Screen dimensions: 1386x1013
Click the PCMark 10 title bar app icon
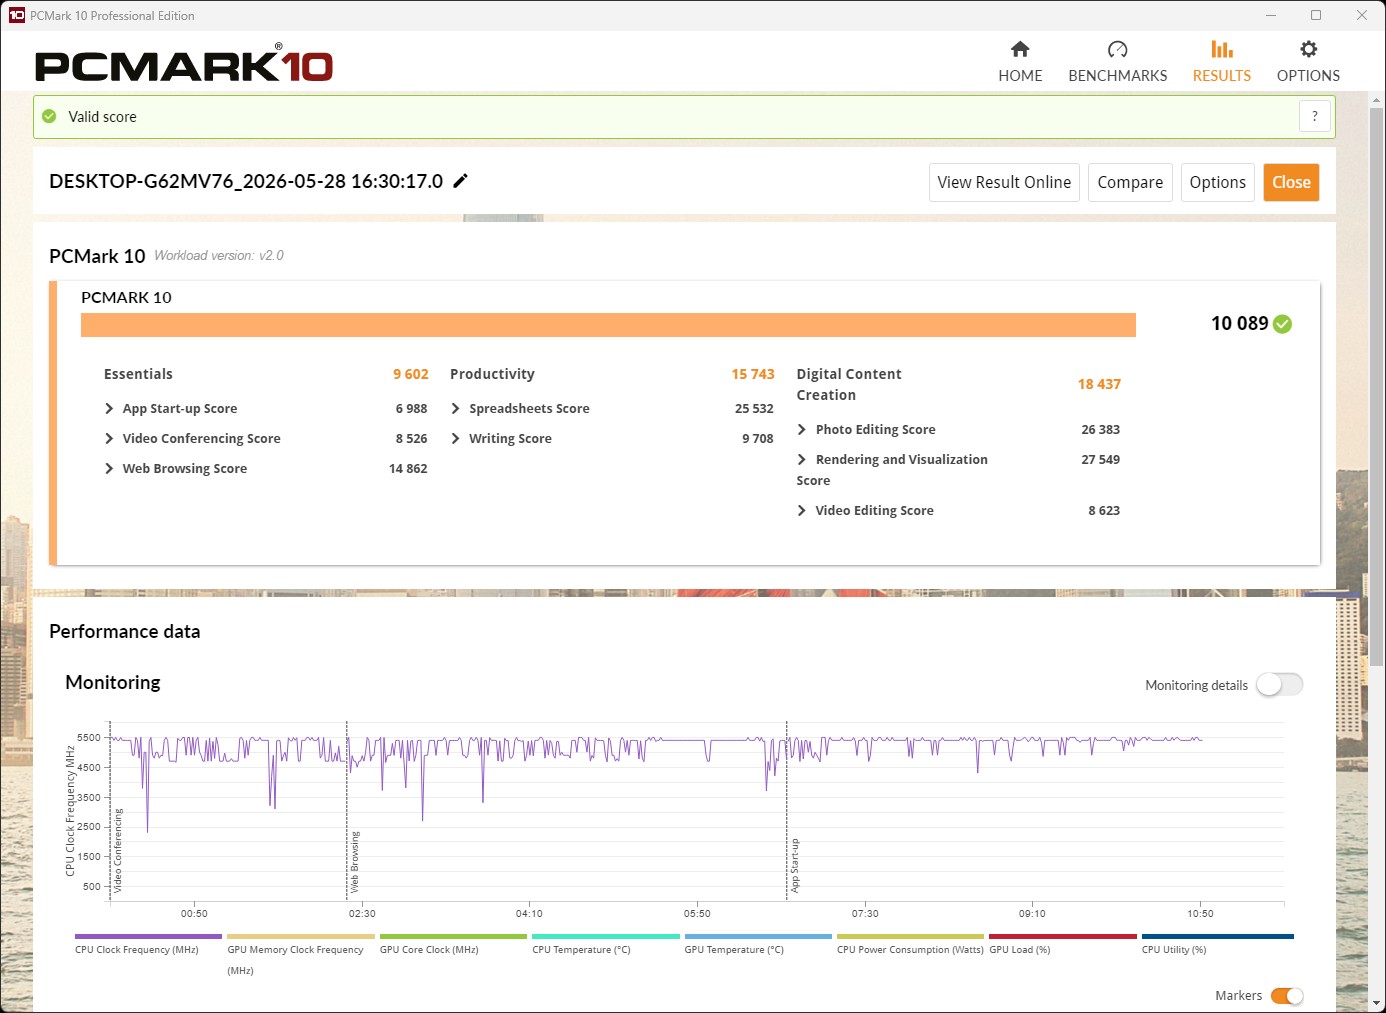point(16,15)
